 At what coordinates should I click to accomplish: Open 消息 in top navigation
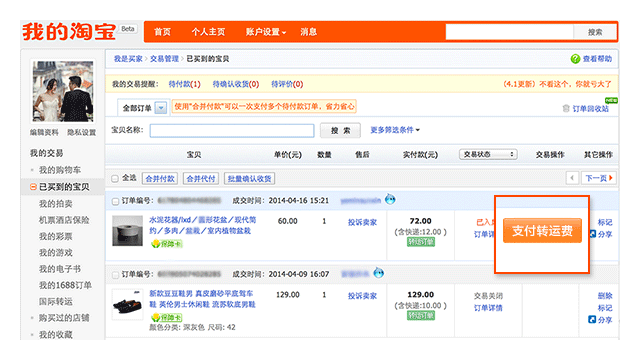pos(309,32)
